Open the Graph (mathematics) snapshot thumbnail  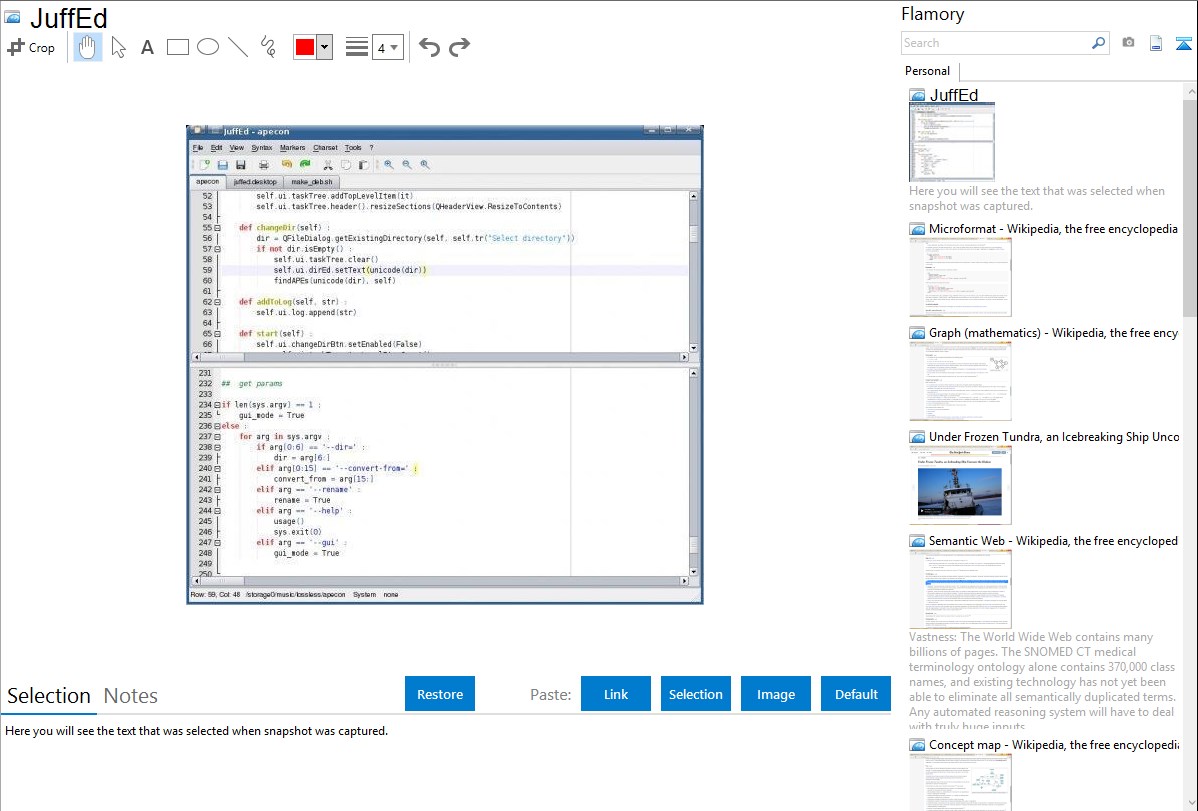(x=960, y=381)
